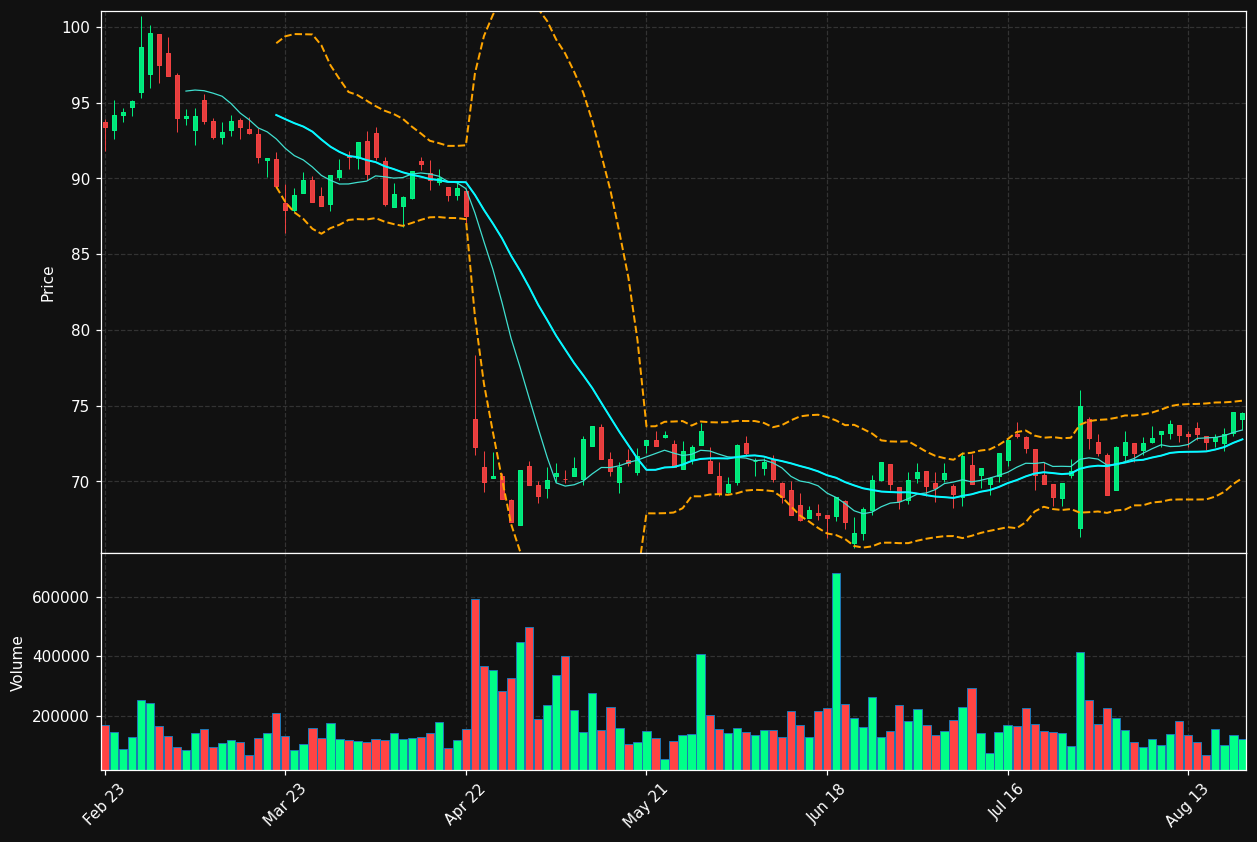Click the Volume axis title
The image size is (1257, 842).
coord(18,663)
